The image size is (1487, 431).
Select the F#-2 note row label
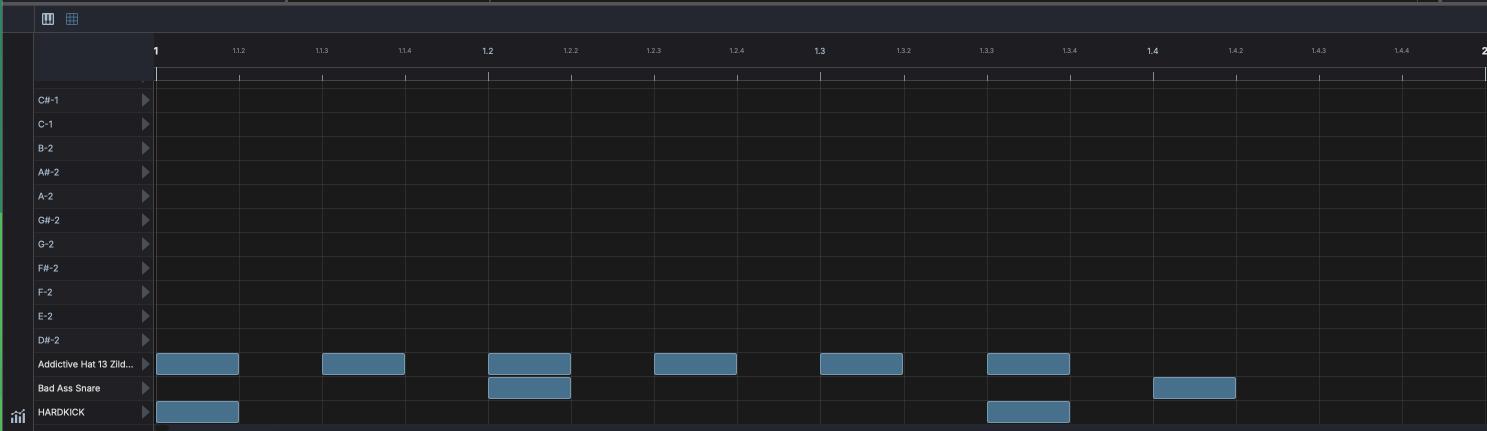[x=48, y=268]
